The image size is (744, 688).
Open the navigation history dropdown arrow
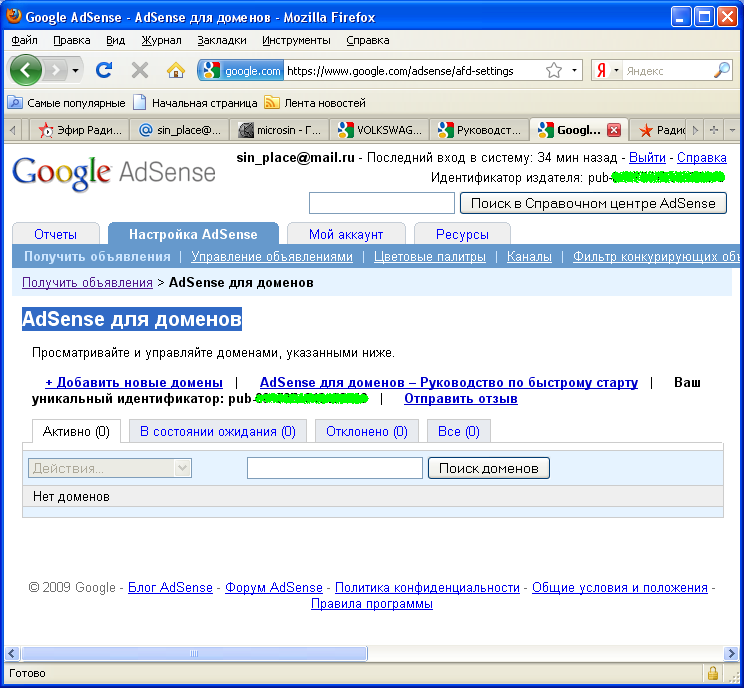(75, 71)
